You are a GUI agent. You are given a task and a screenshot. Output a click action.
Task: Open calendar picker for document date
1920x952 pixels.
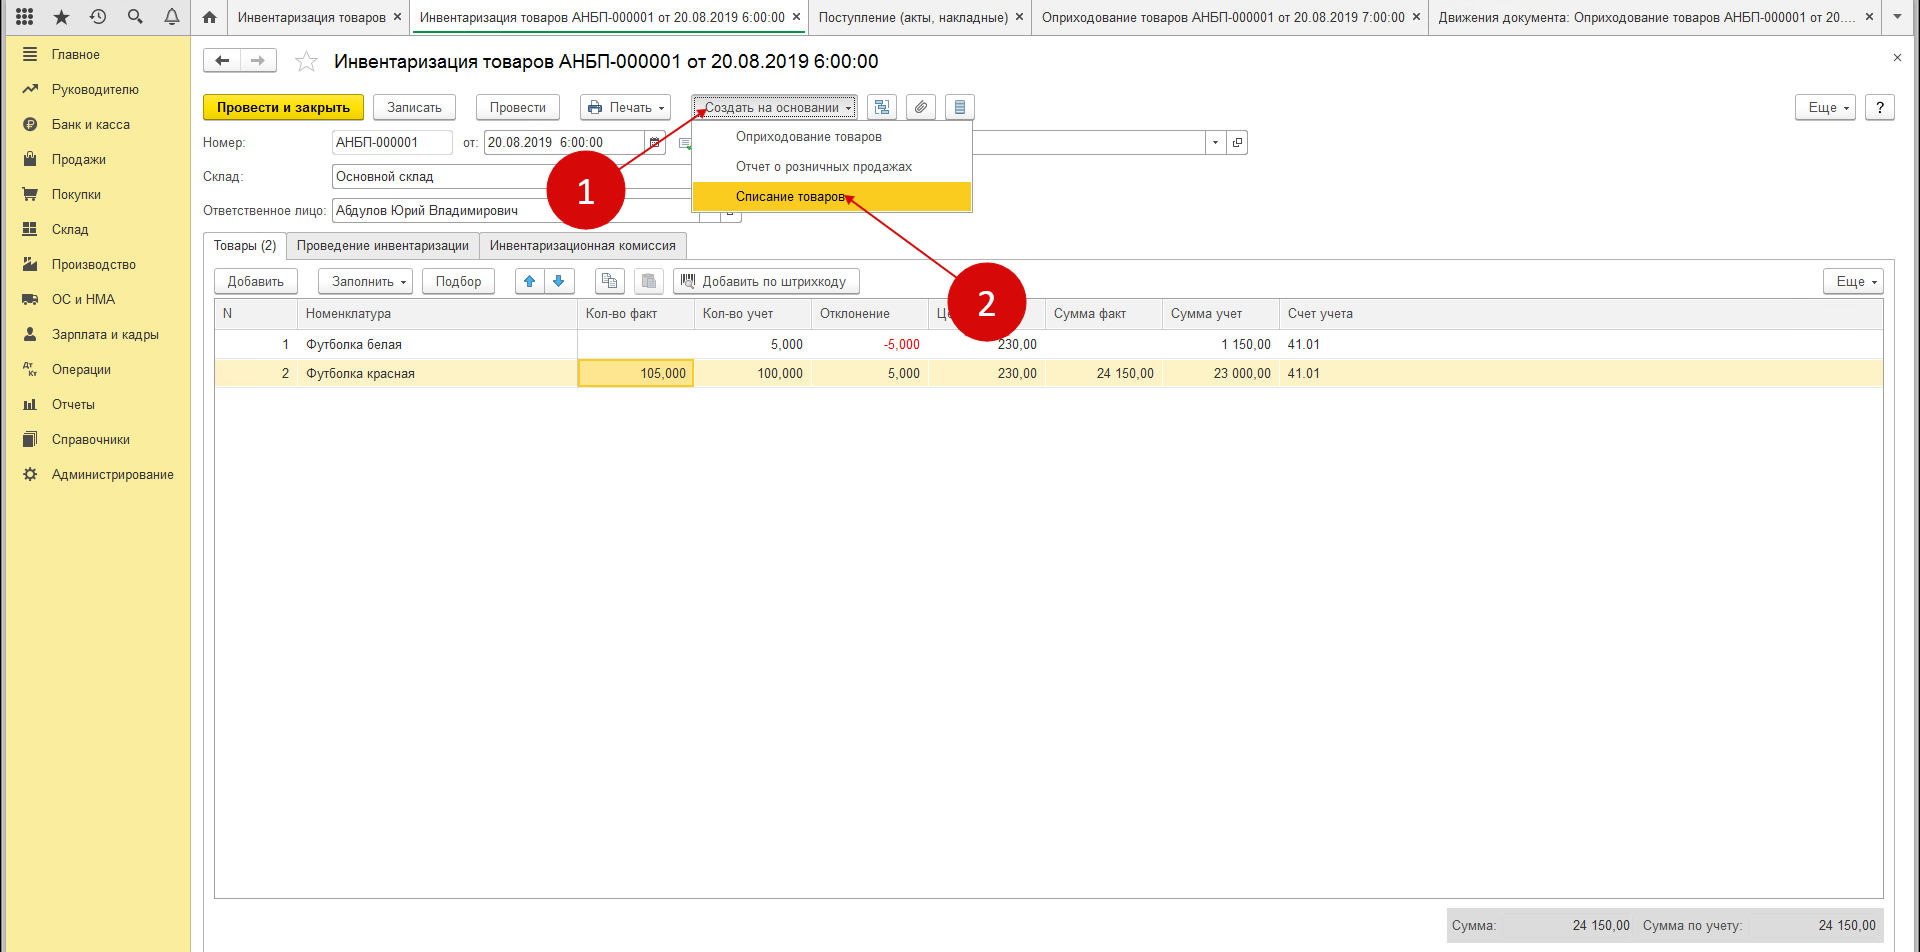click(x=655, y=142)
